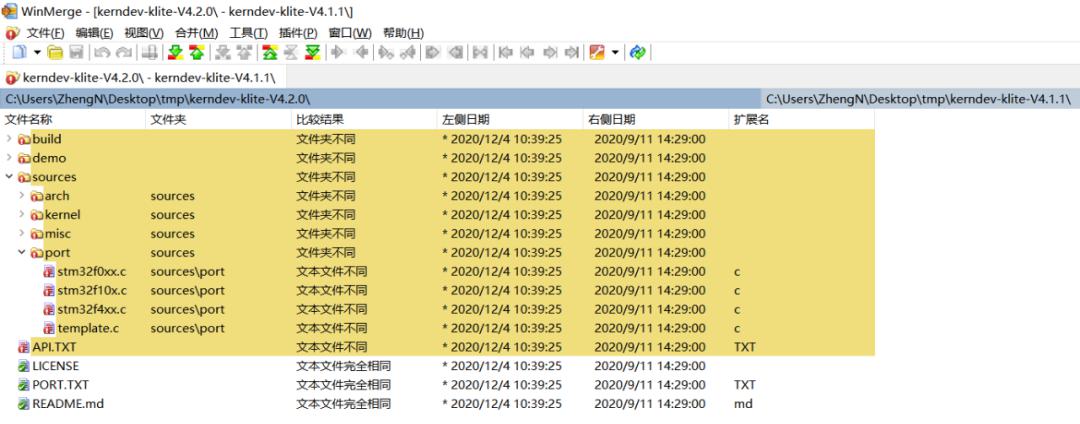Click the build folder icon
This screenshot has height=424, width=1080.
click(25, 139)
